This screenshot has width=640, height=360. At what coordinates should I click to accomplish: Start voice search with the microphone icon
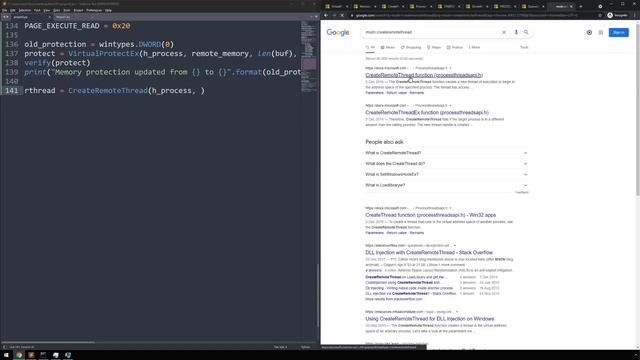[x=516, y=32]
